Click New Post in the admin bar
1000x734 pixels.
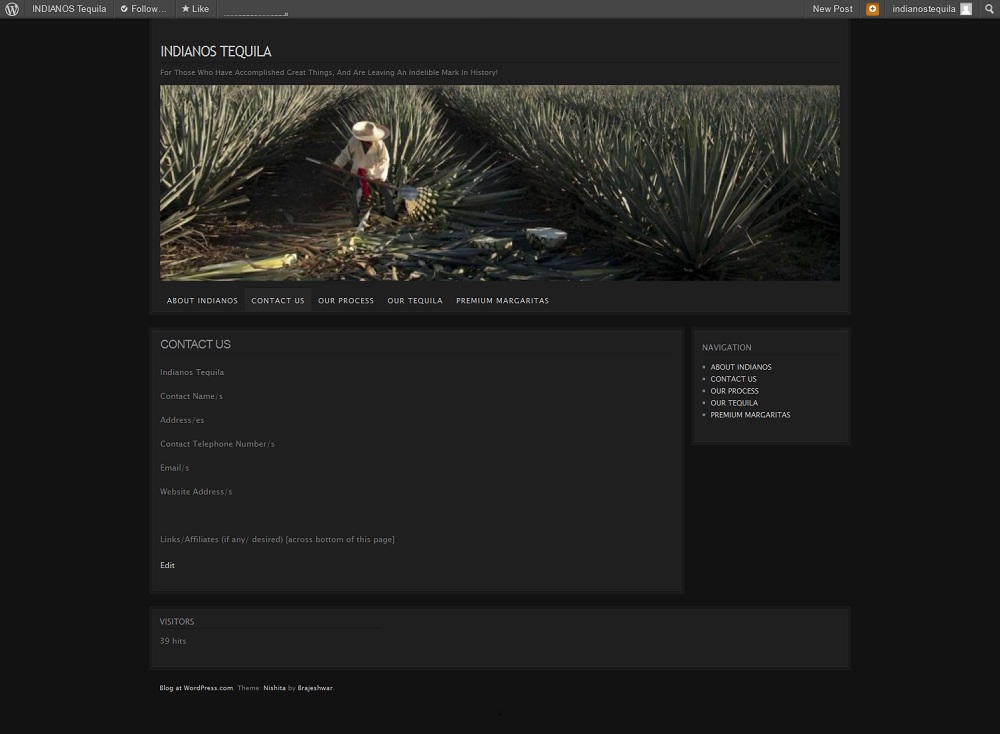pyautogui.click(x=832, y=9)
